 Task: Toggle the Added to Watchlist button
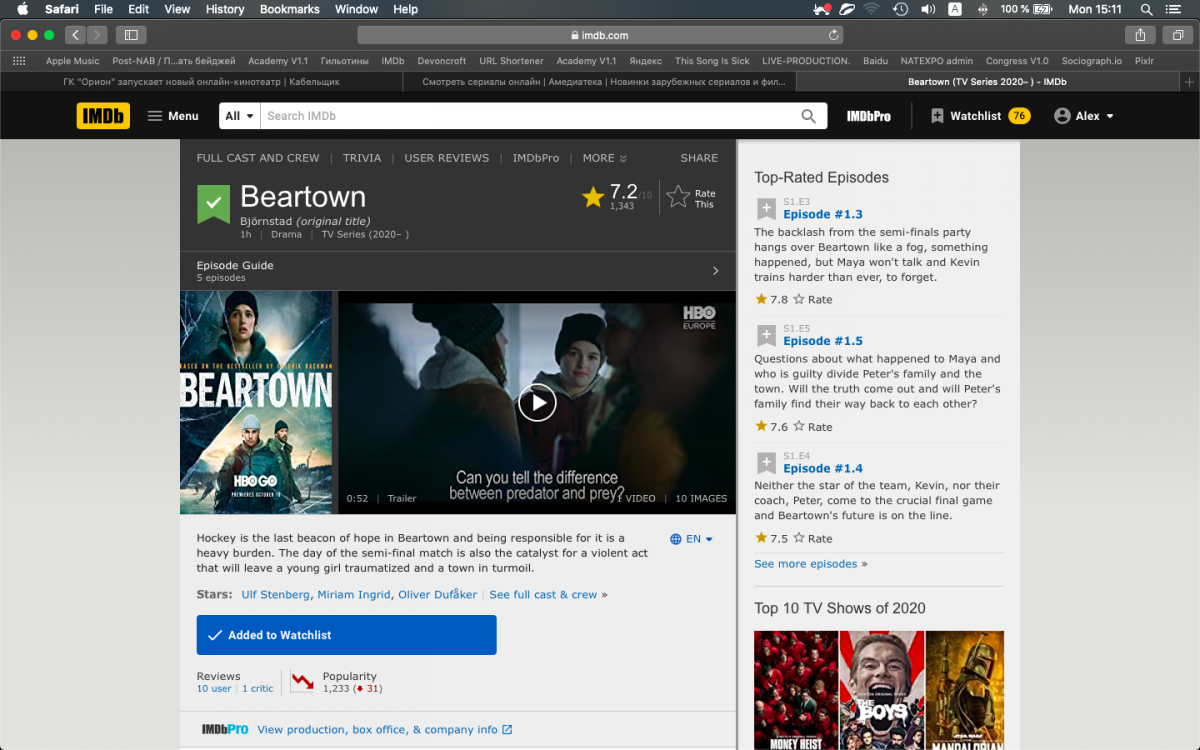pyautogui.click(x=346, y=635)
